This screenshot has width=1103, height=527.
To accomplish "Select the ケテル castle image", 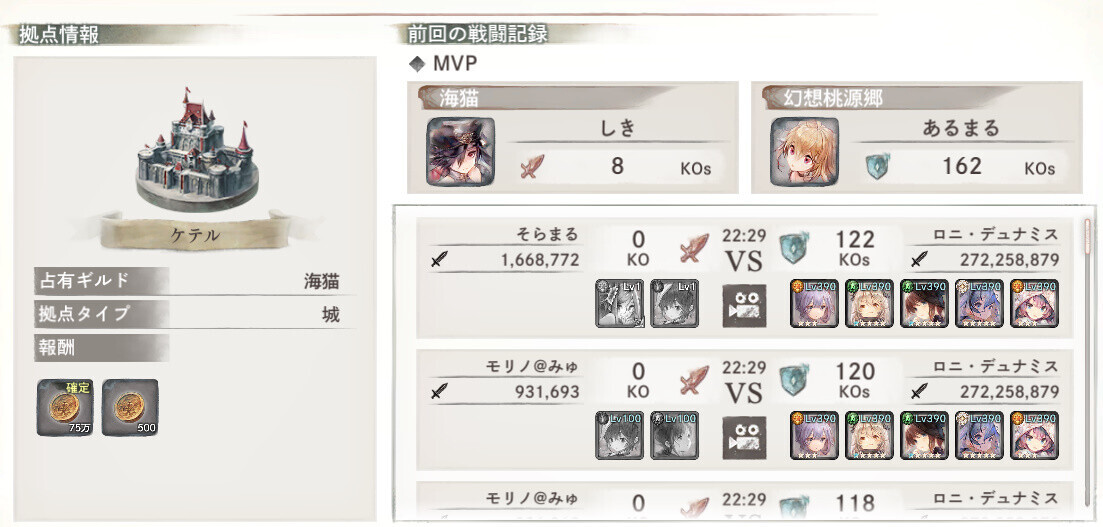I will pos(196,150).
